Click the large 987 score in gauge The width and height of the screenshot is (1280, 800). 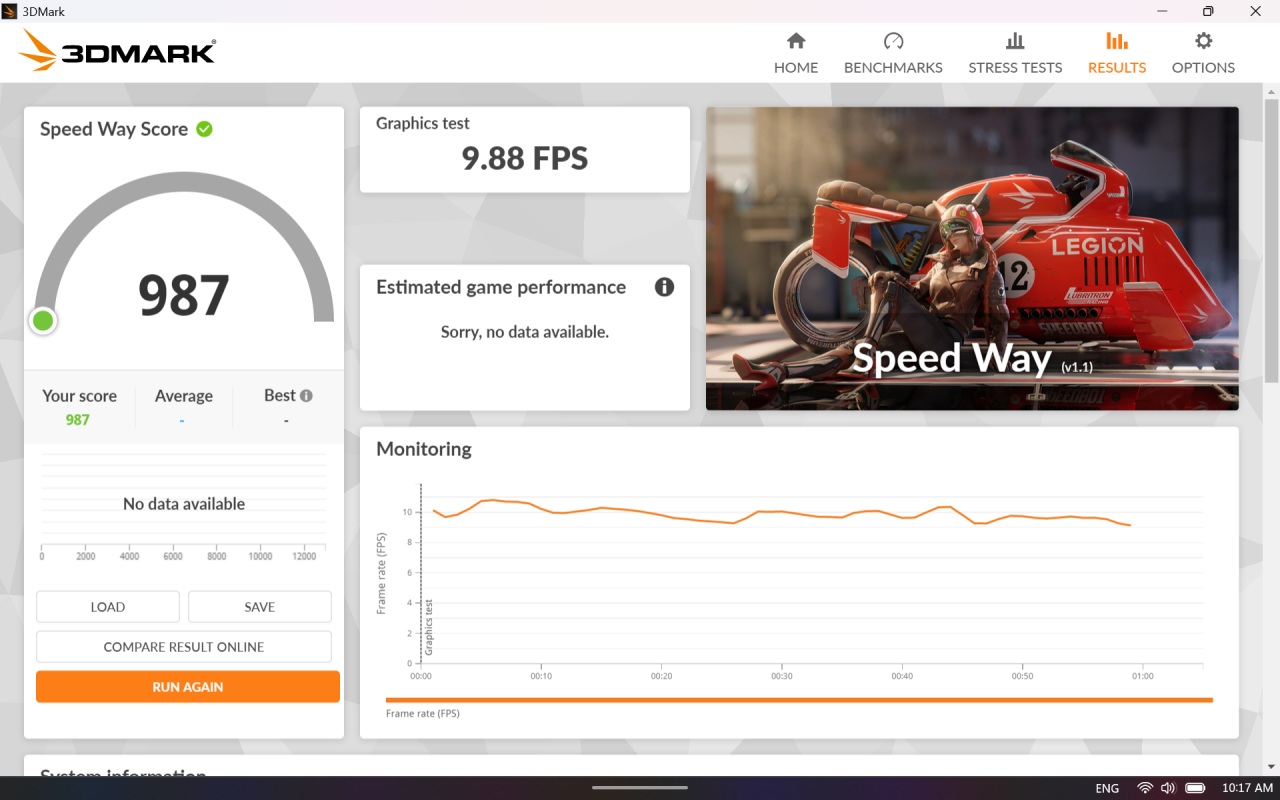(x=184, y=295)
